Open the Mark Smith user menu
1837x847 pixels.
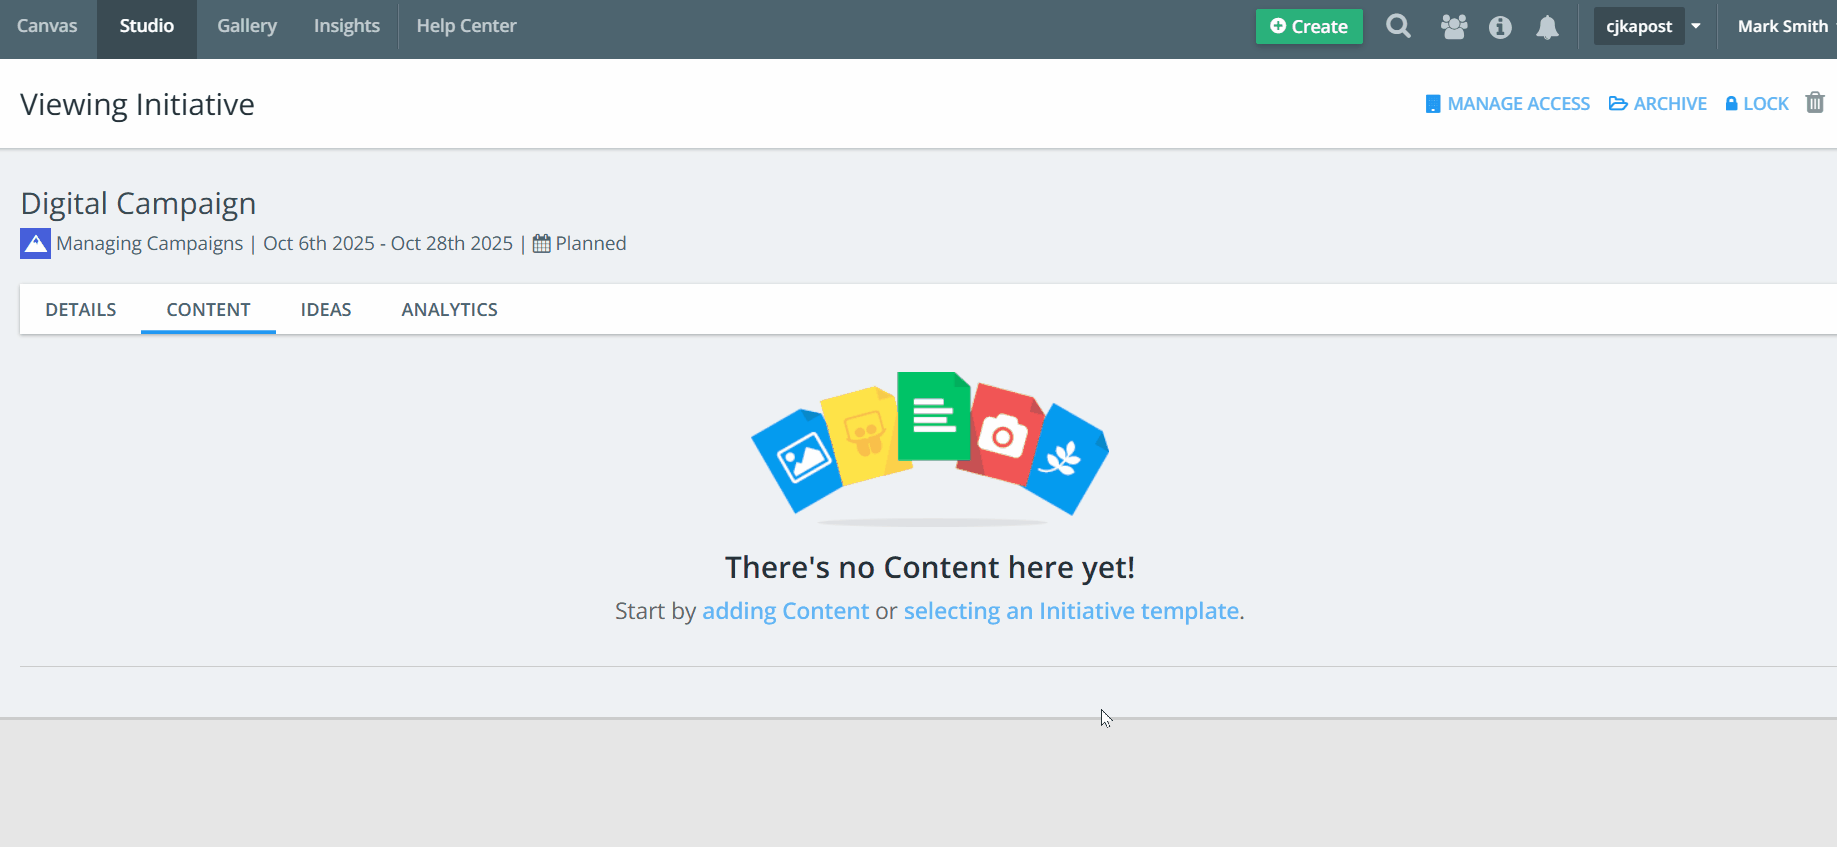pyautogui.click(x=1782, y=27)
